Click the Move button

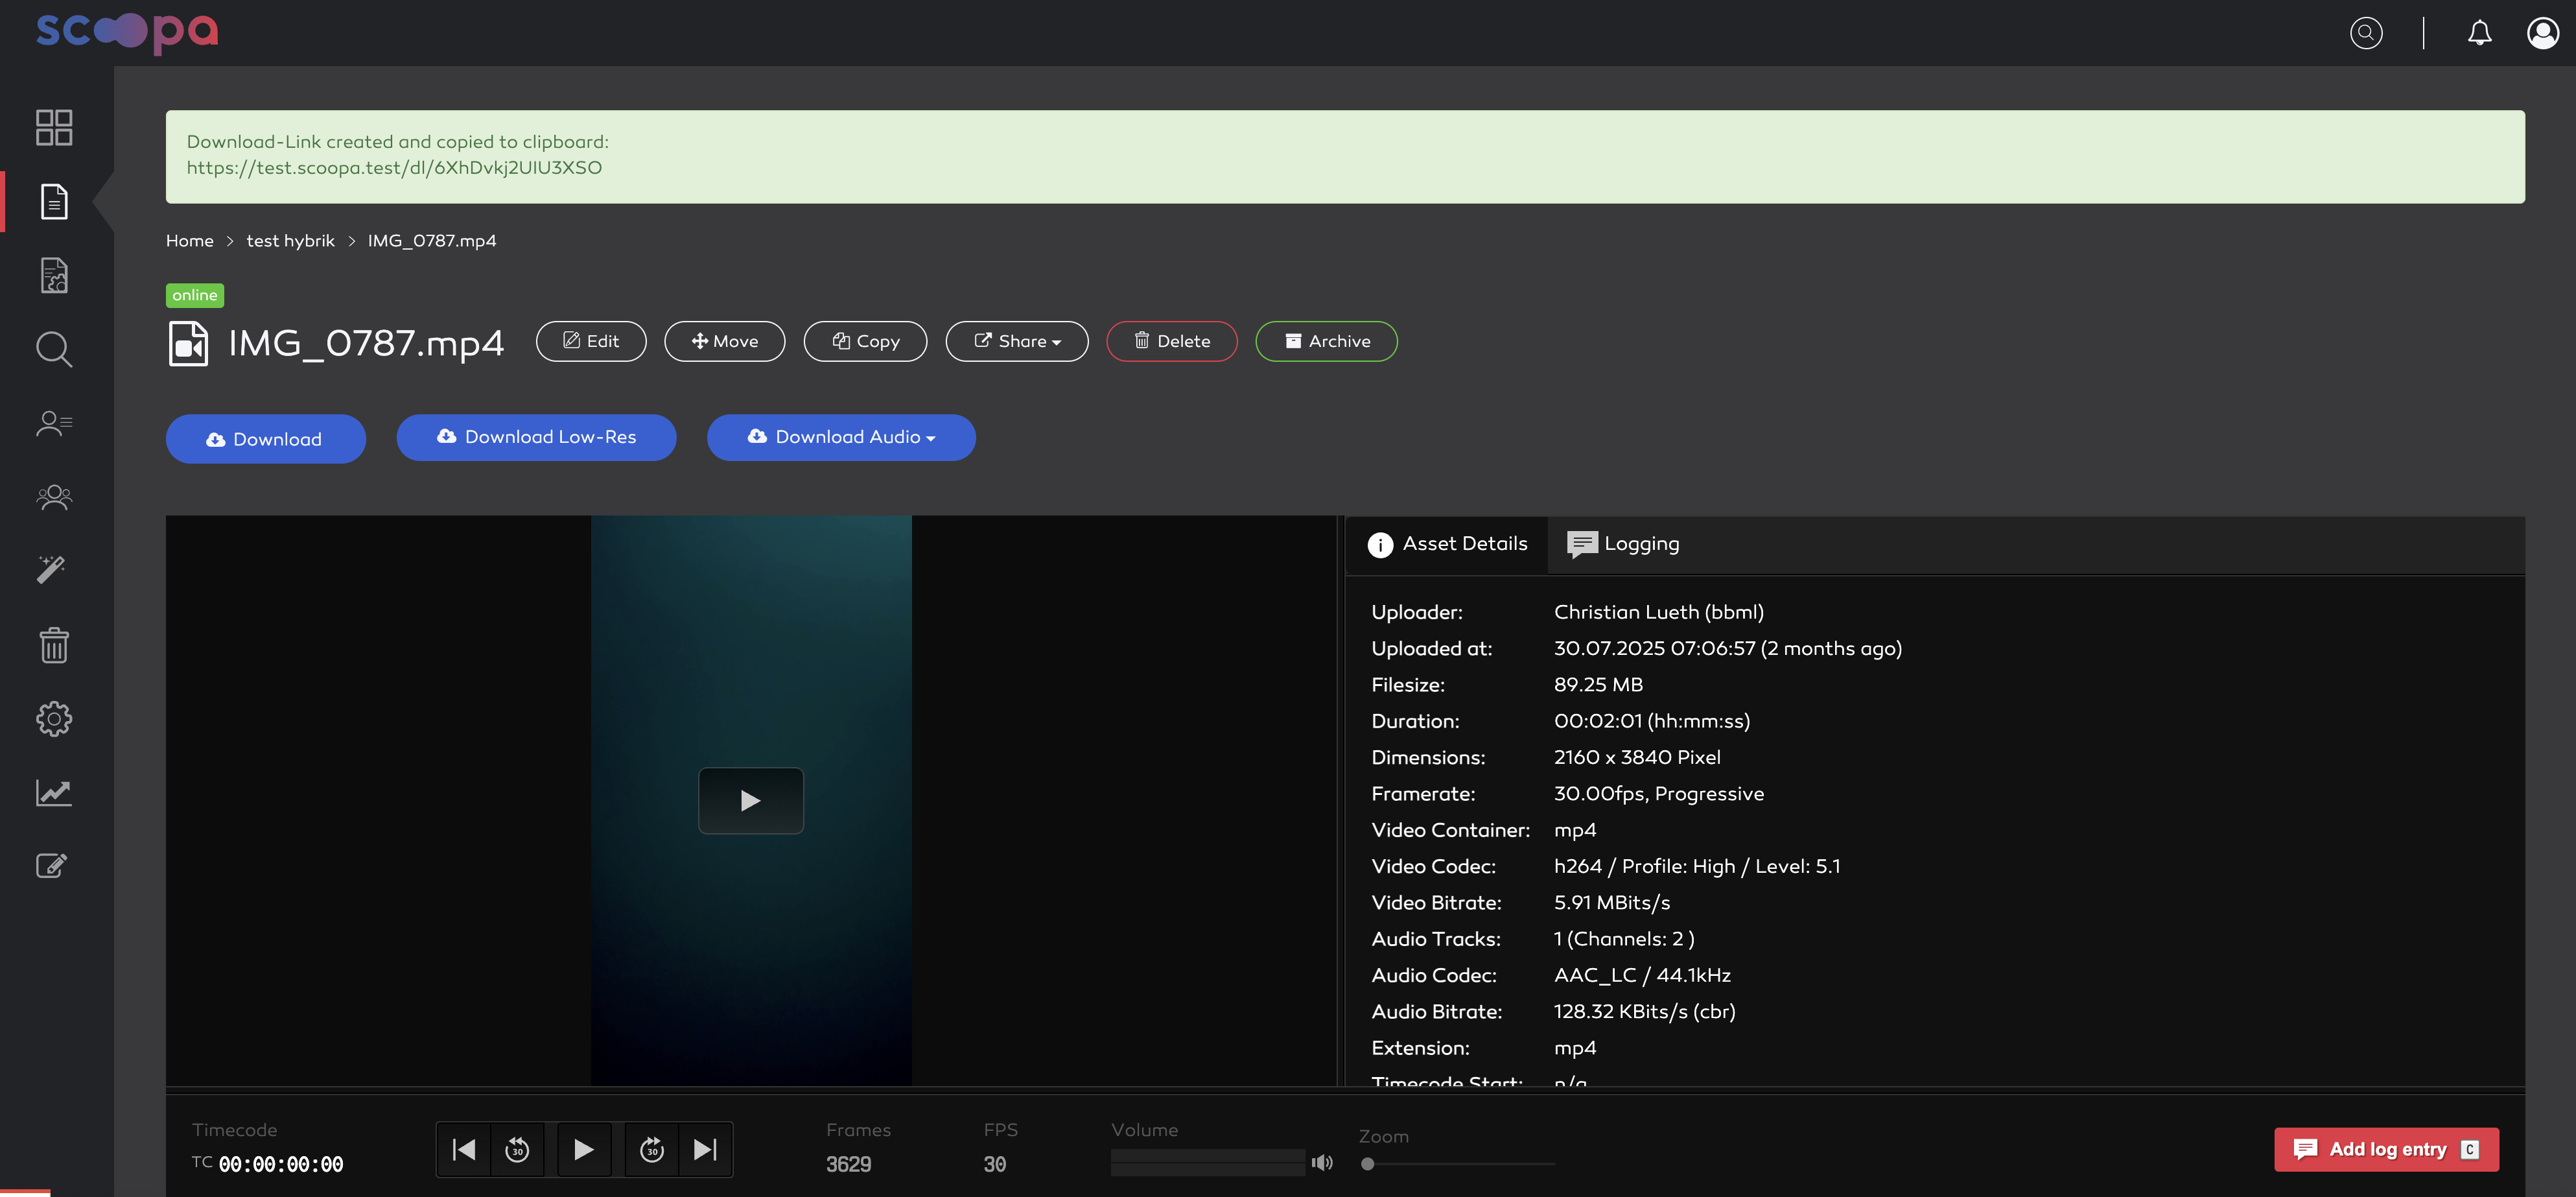(x=724, y=341)
